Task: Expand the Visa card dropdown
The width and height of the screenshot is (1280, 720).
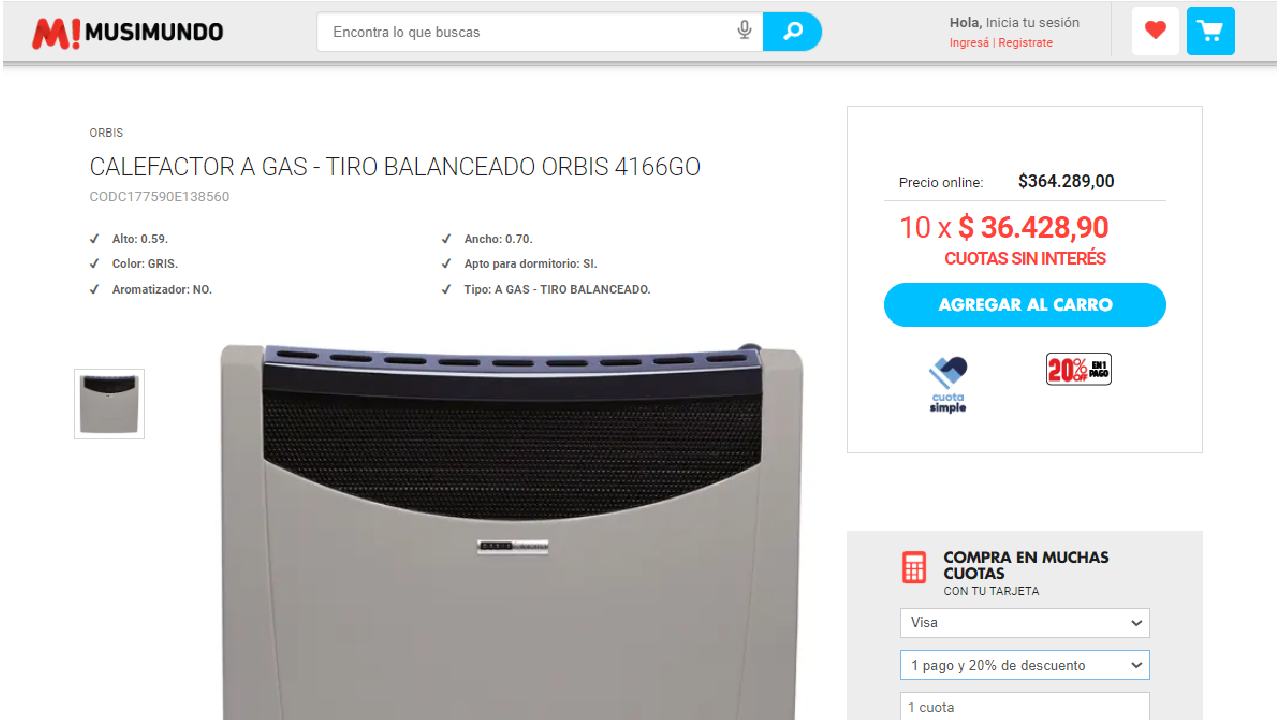Action: (1024, 623)
